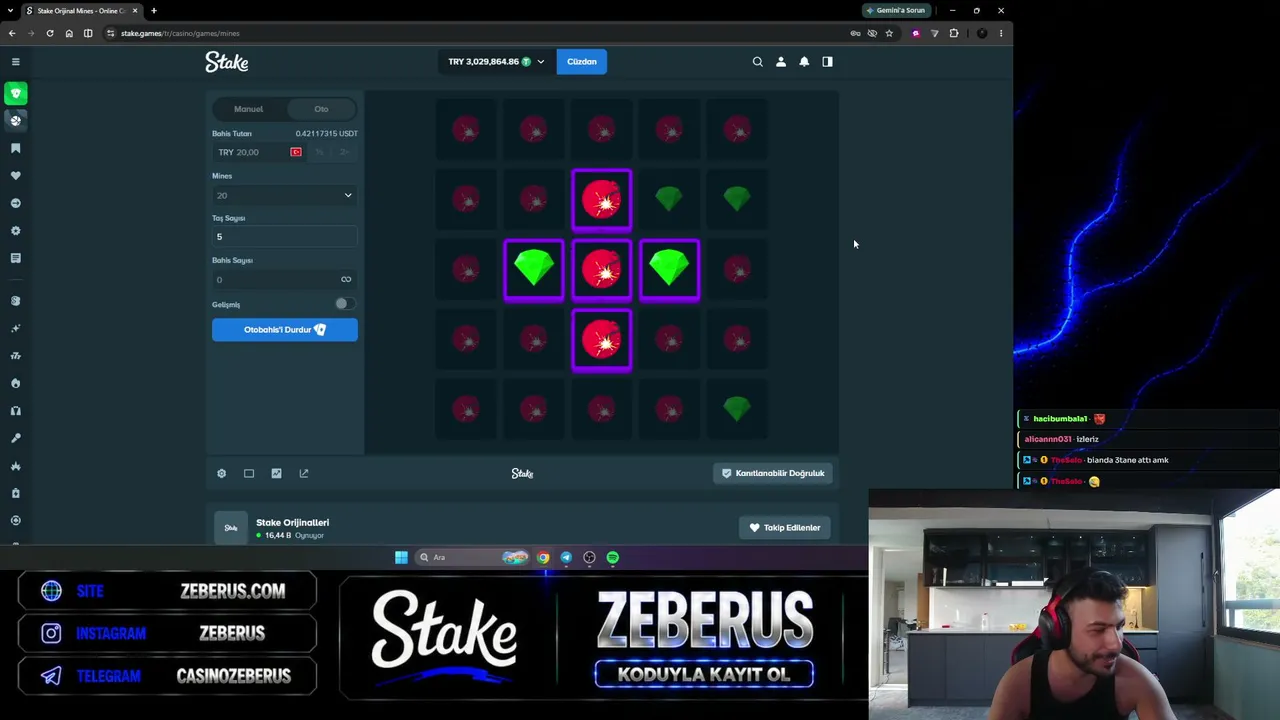1280x720 pixels.
Task: Open Kanıtlanabilir Doğruluk fairness link
Action: [x=775, y=473]
